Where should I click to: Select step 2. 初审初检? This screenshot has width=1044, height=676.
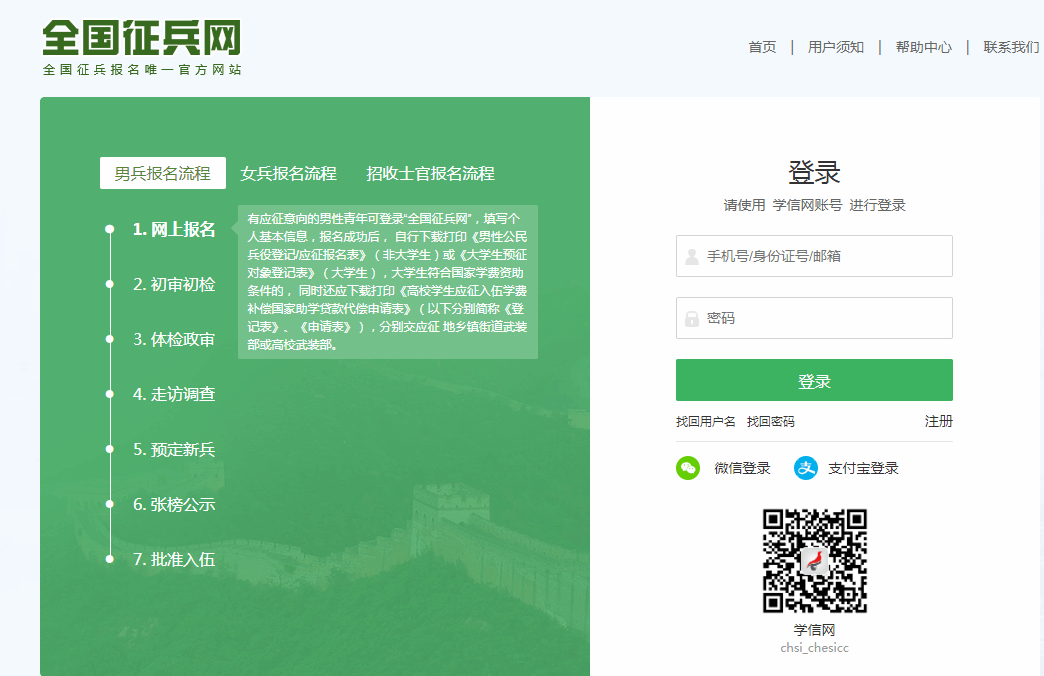coord(174,284)
